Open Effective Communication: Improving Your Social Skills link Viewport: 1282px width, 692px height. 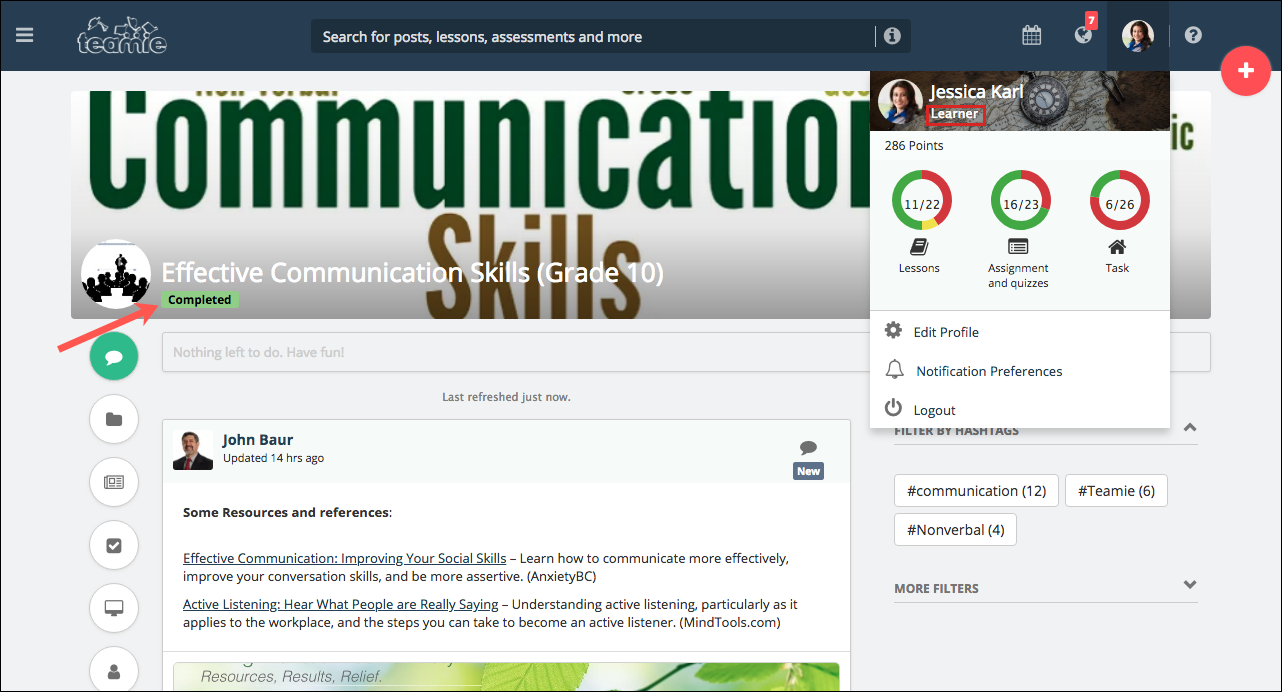[345, 558]
